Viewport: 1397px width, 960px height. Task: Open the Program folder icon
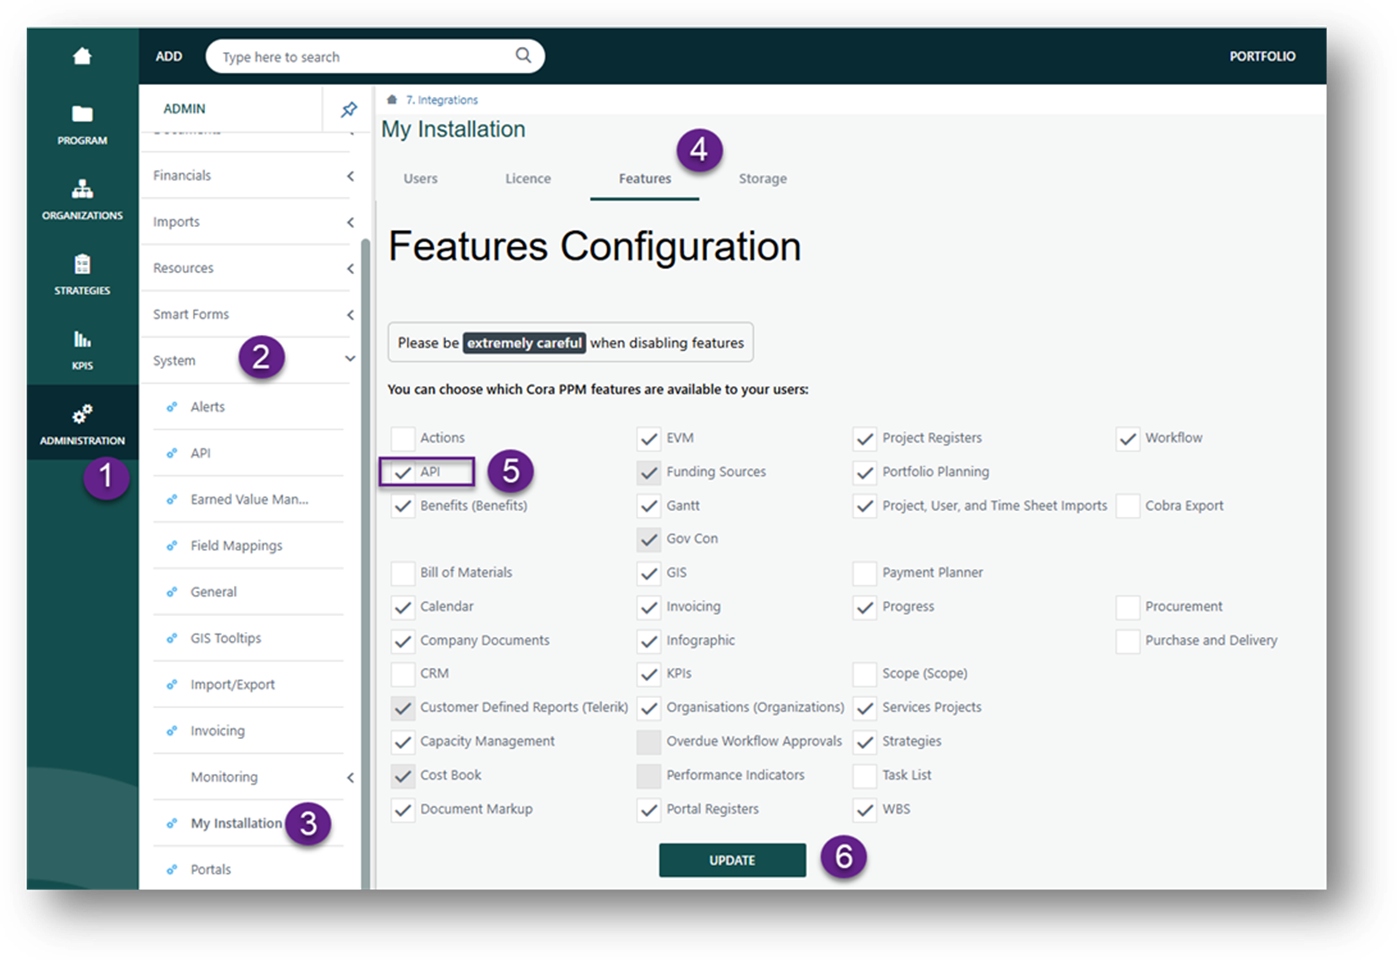pos(82,114)
